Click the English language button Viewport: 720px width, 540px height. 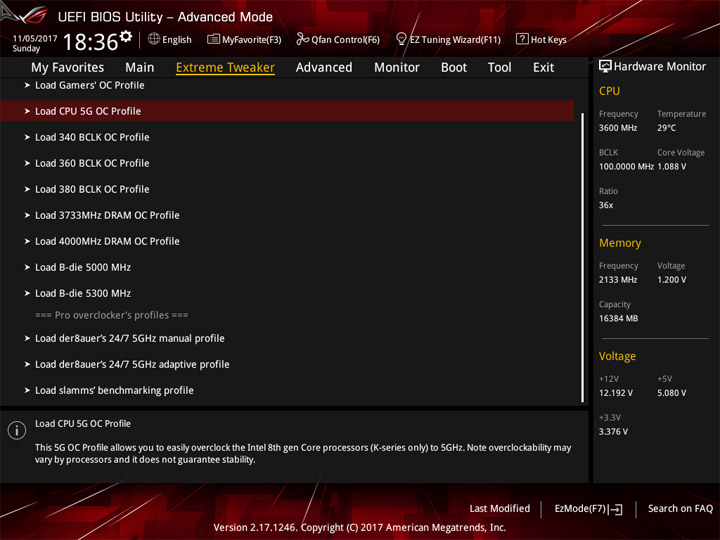pos(170,39)
